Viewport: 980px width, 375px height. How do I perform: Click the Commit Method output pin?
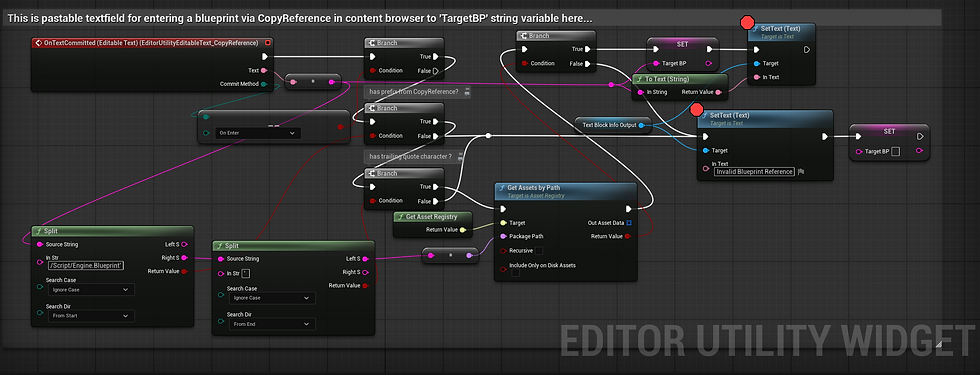click(264, 84)
